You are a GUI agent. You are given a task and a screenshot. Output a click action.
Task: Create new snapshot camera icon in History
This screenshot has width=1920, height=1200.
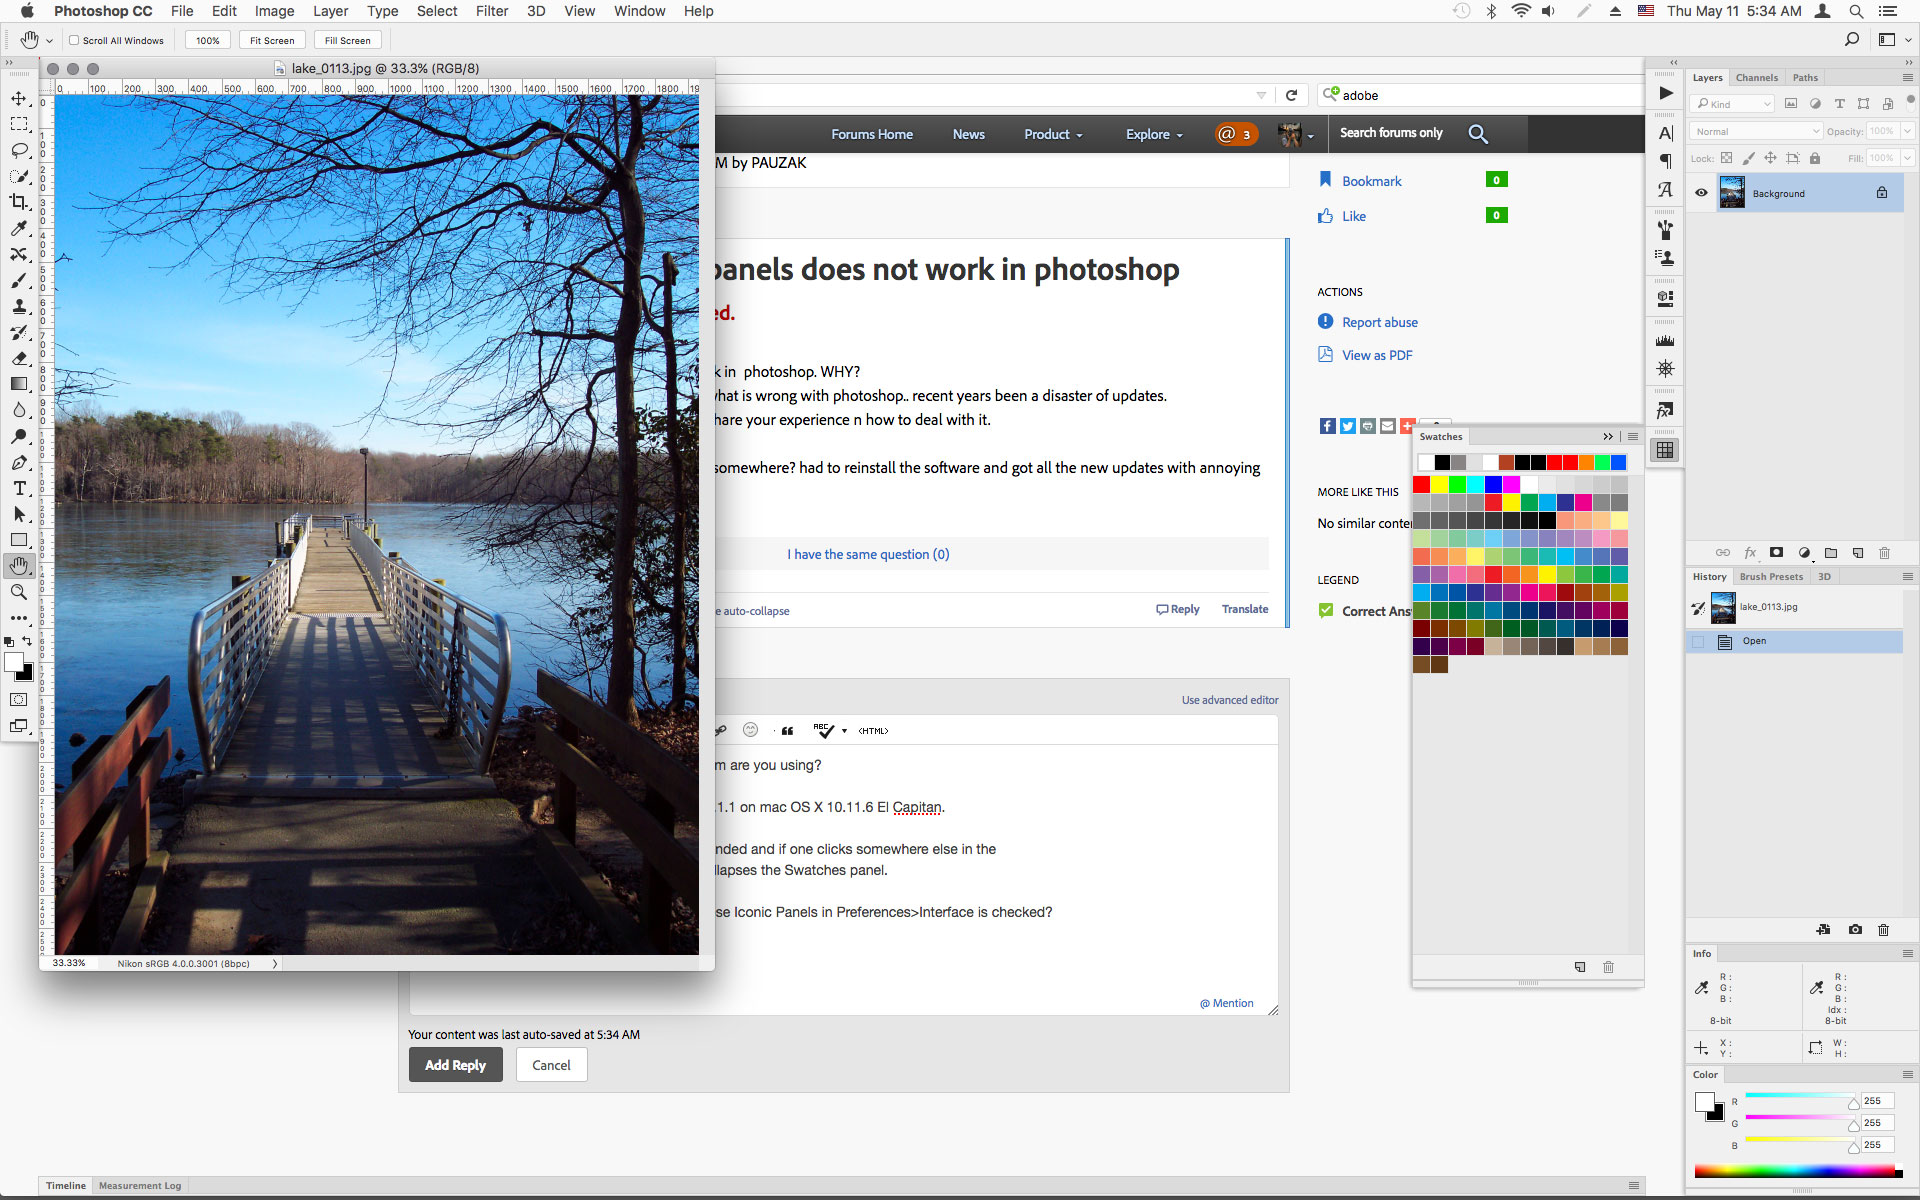pyautogui.click(x=1855, y=930)
